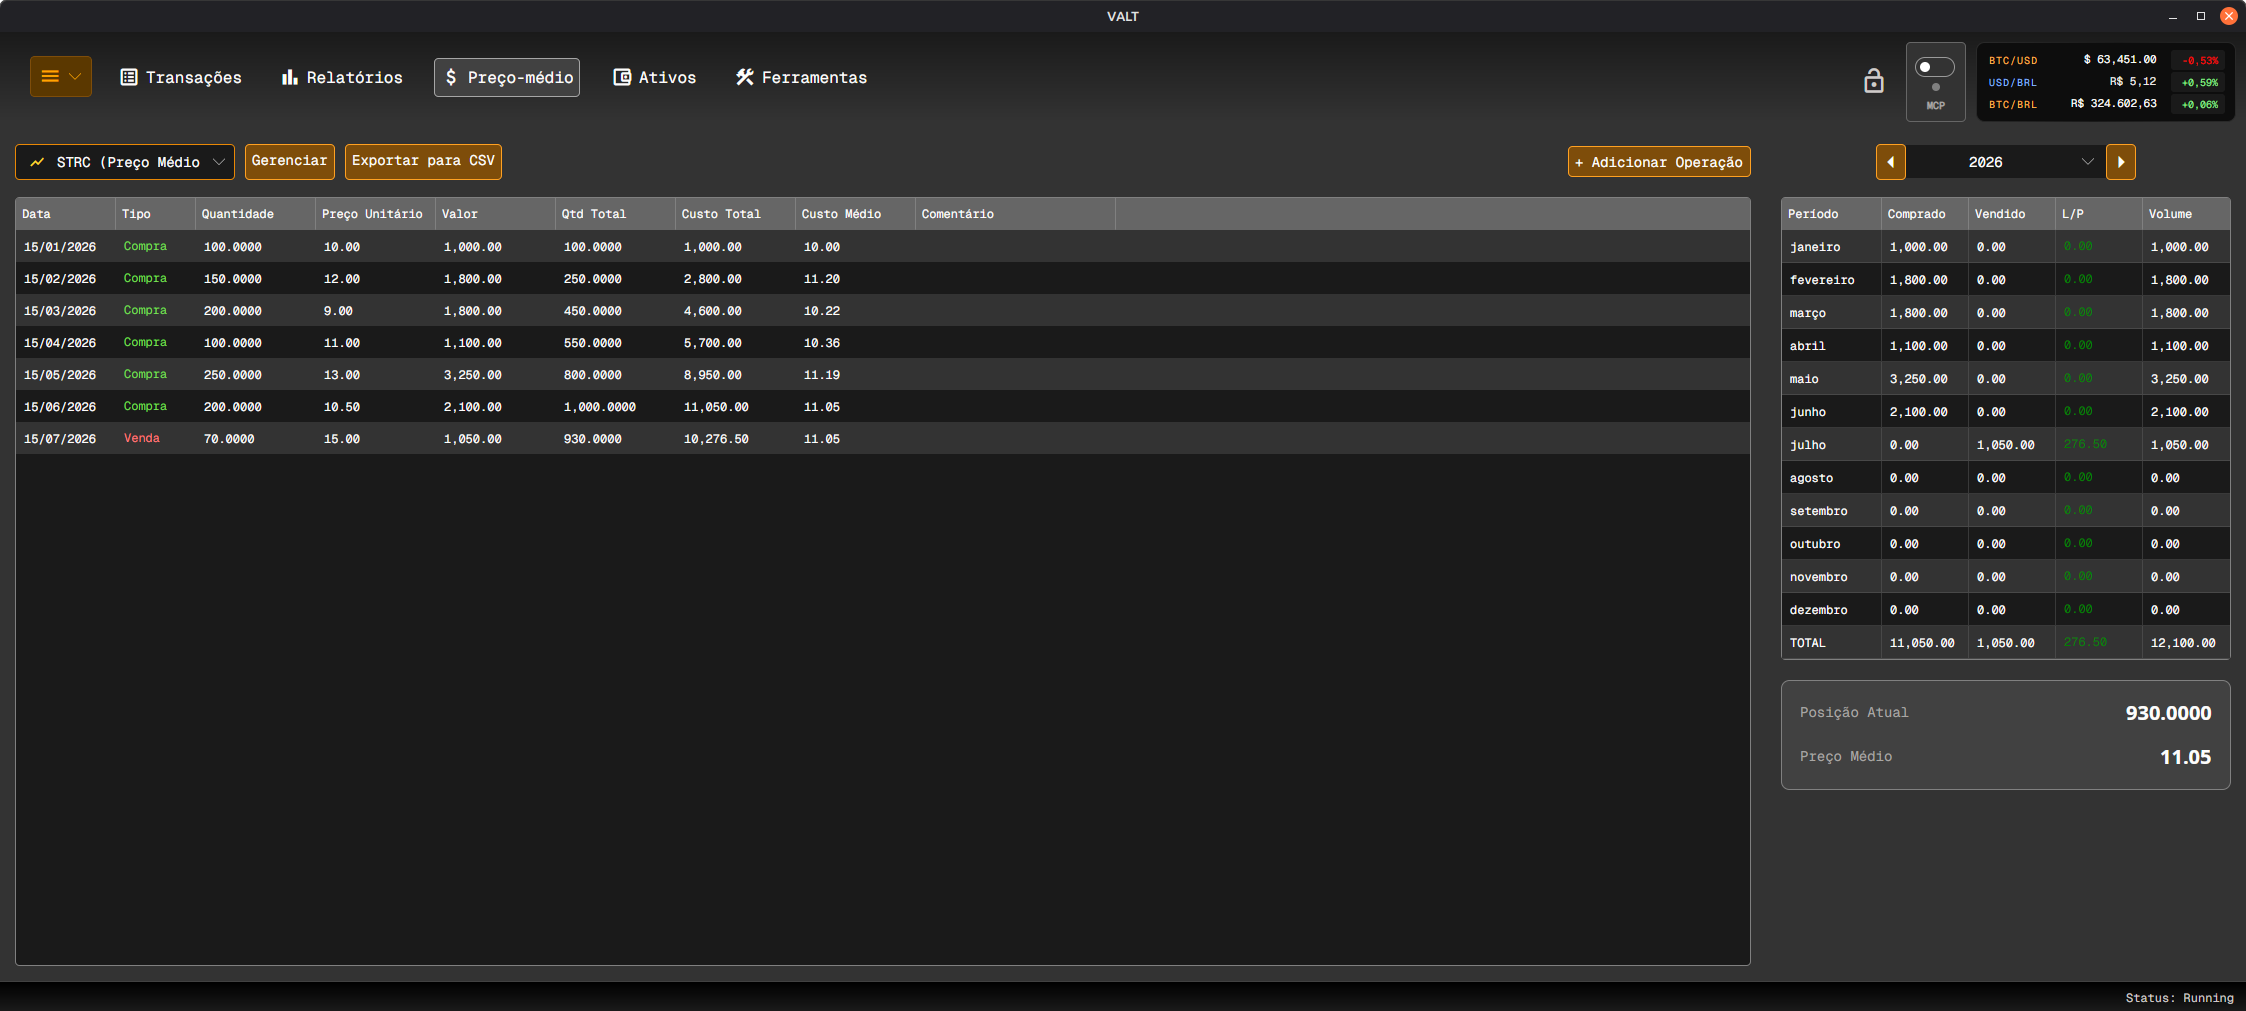Open the 2026 year dropdown

(2005, 162)
